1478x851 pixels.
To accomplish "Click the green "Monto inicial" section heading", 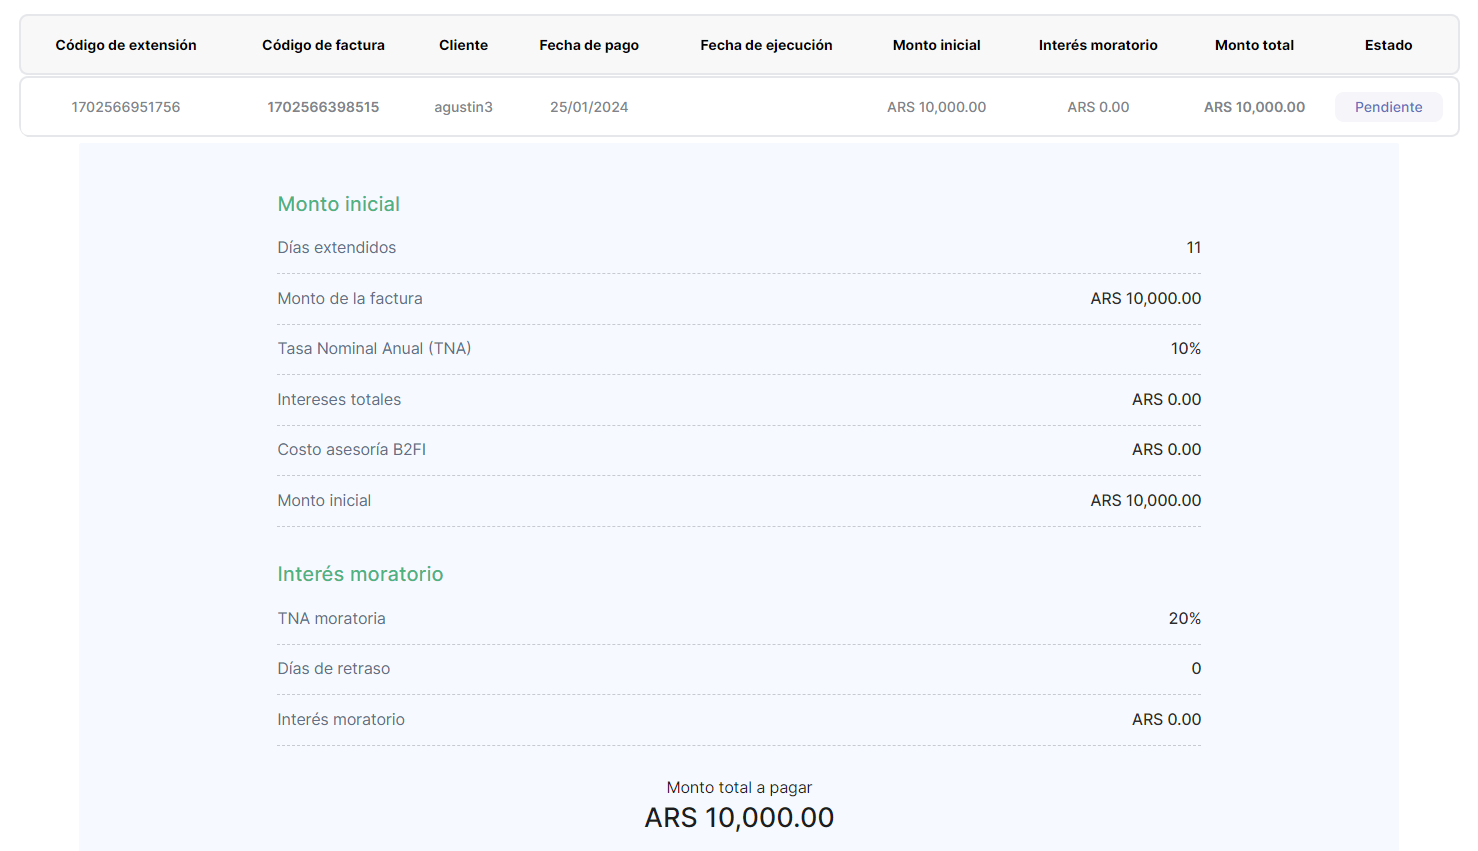I will point(339,204).
